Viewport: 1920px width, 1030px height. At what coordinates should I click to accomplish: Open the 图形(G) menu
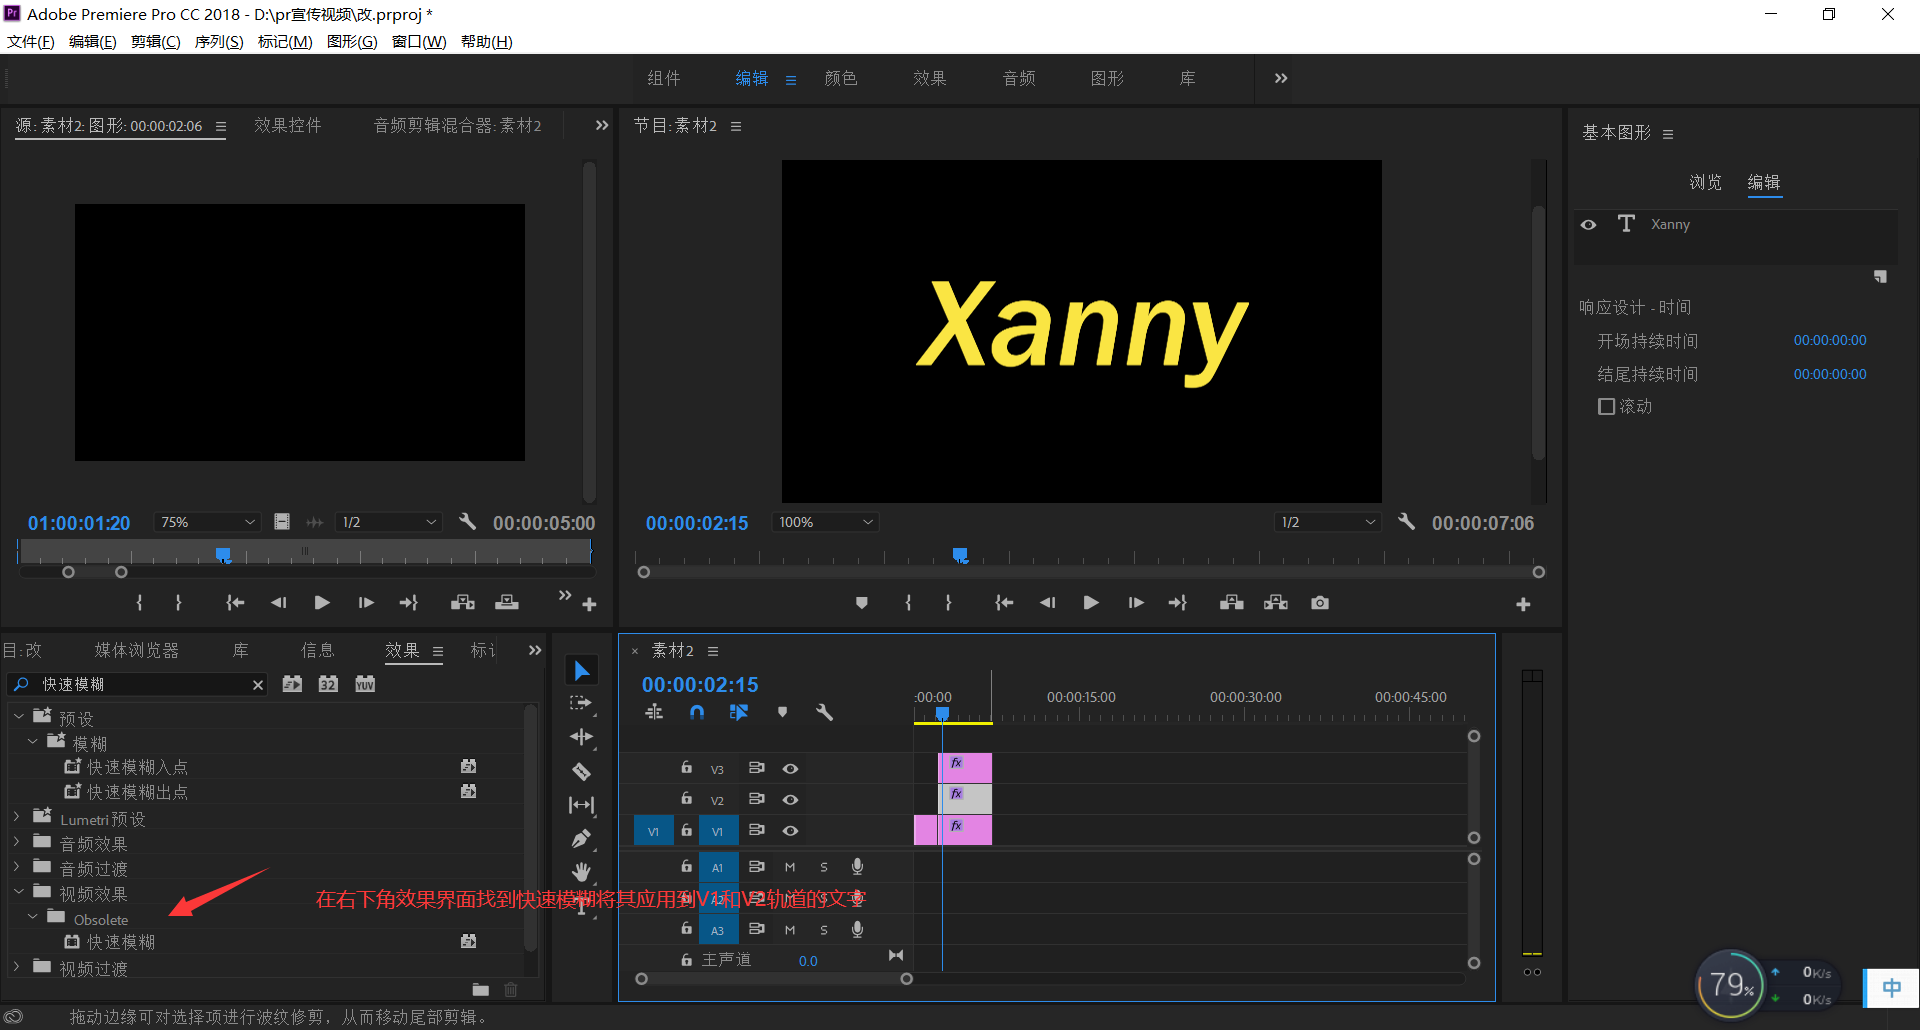(352, 41)
